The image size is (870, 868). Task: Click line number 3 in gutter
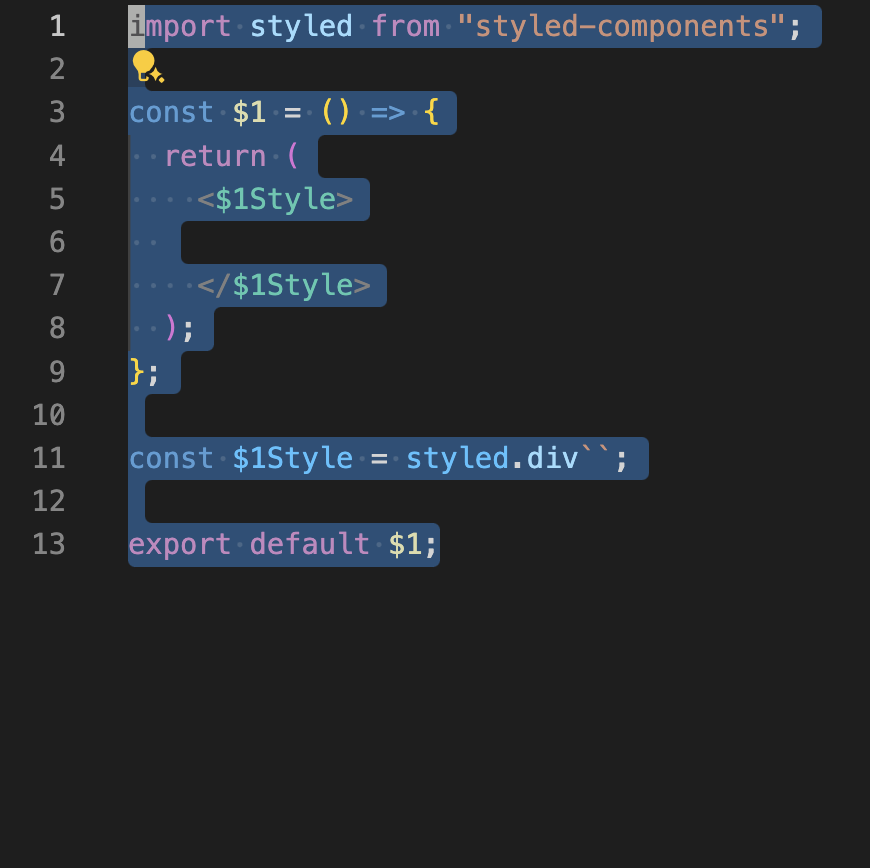pos(58,113)
